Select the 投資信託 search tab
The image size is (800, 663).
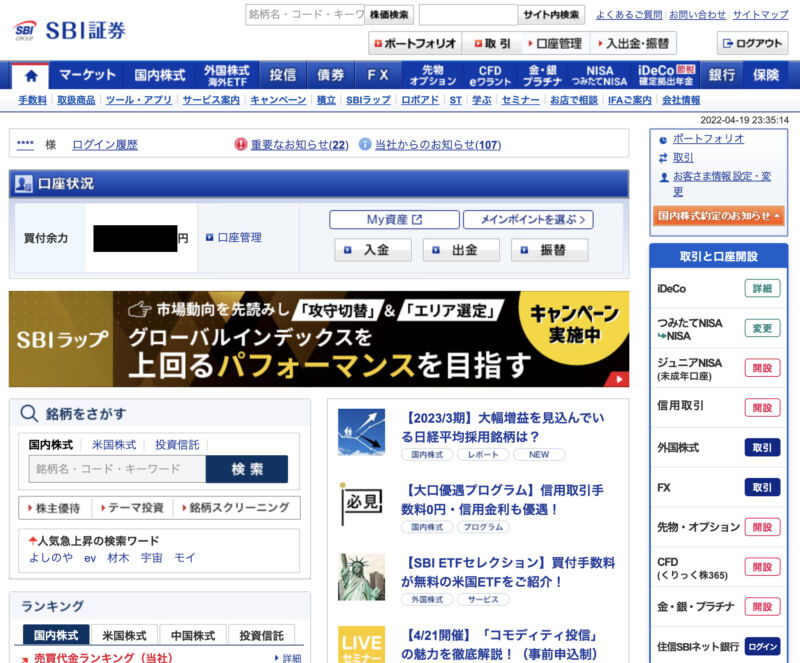[x=177, y=445]
